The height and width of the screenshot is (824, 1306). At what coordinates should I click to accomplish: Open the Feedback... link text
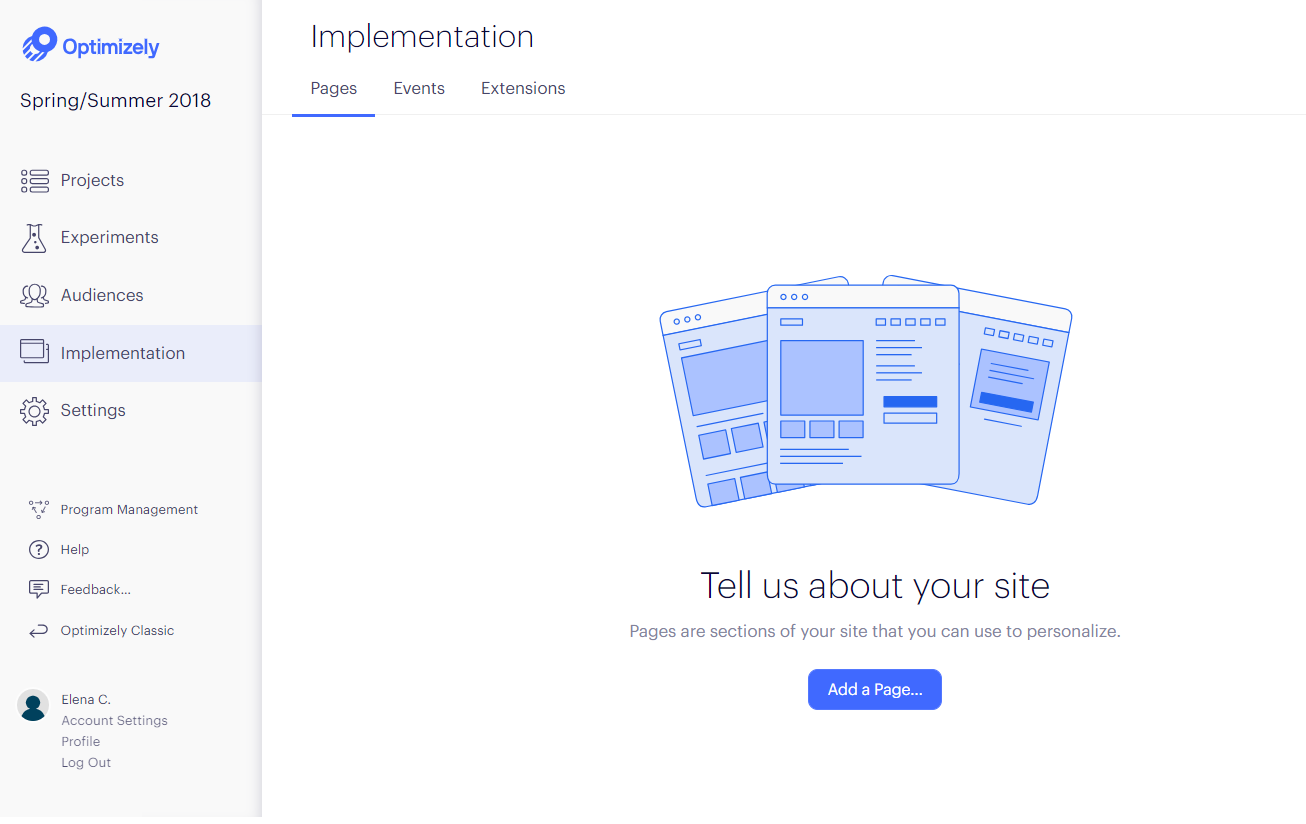96,590
